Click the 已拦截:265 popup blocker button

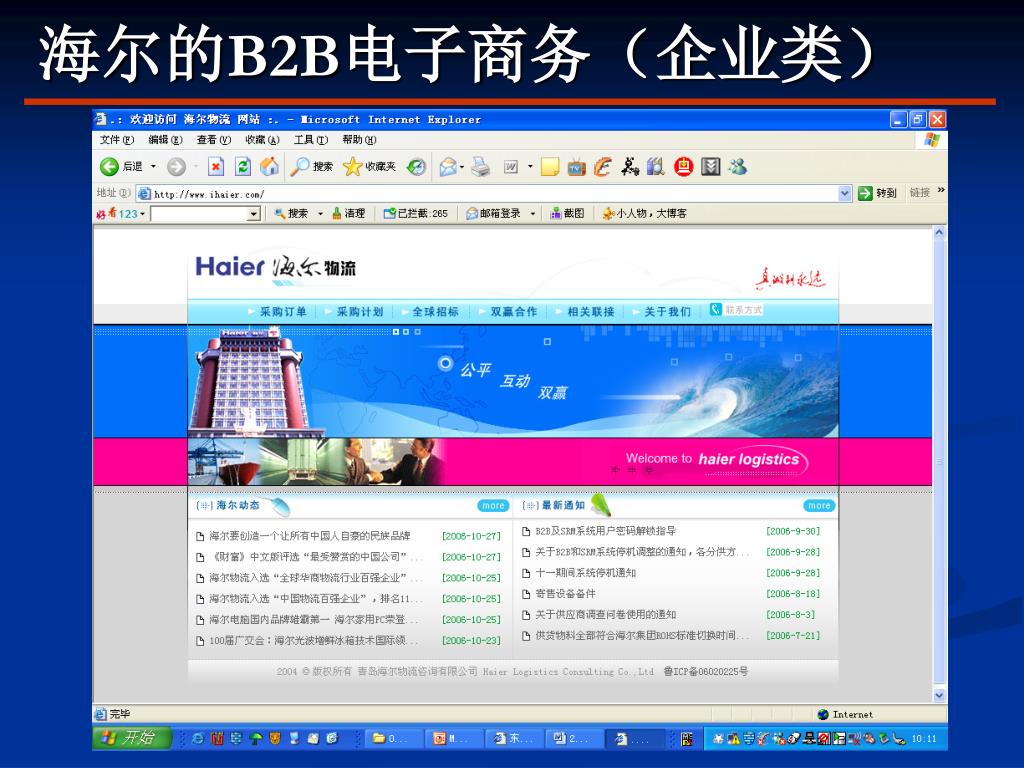pos(416,214)
